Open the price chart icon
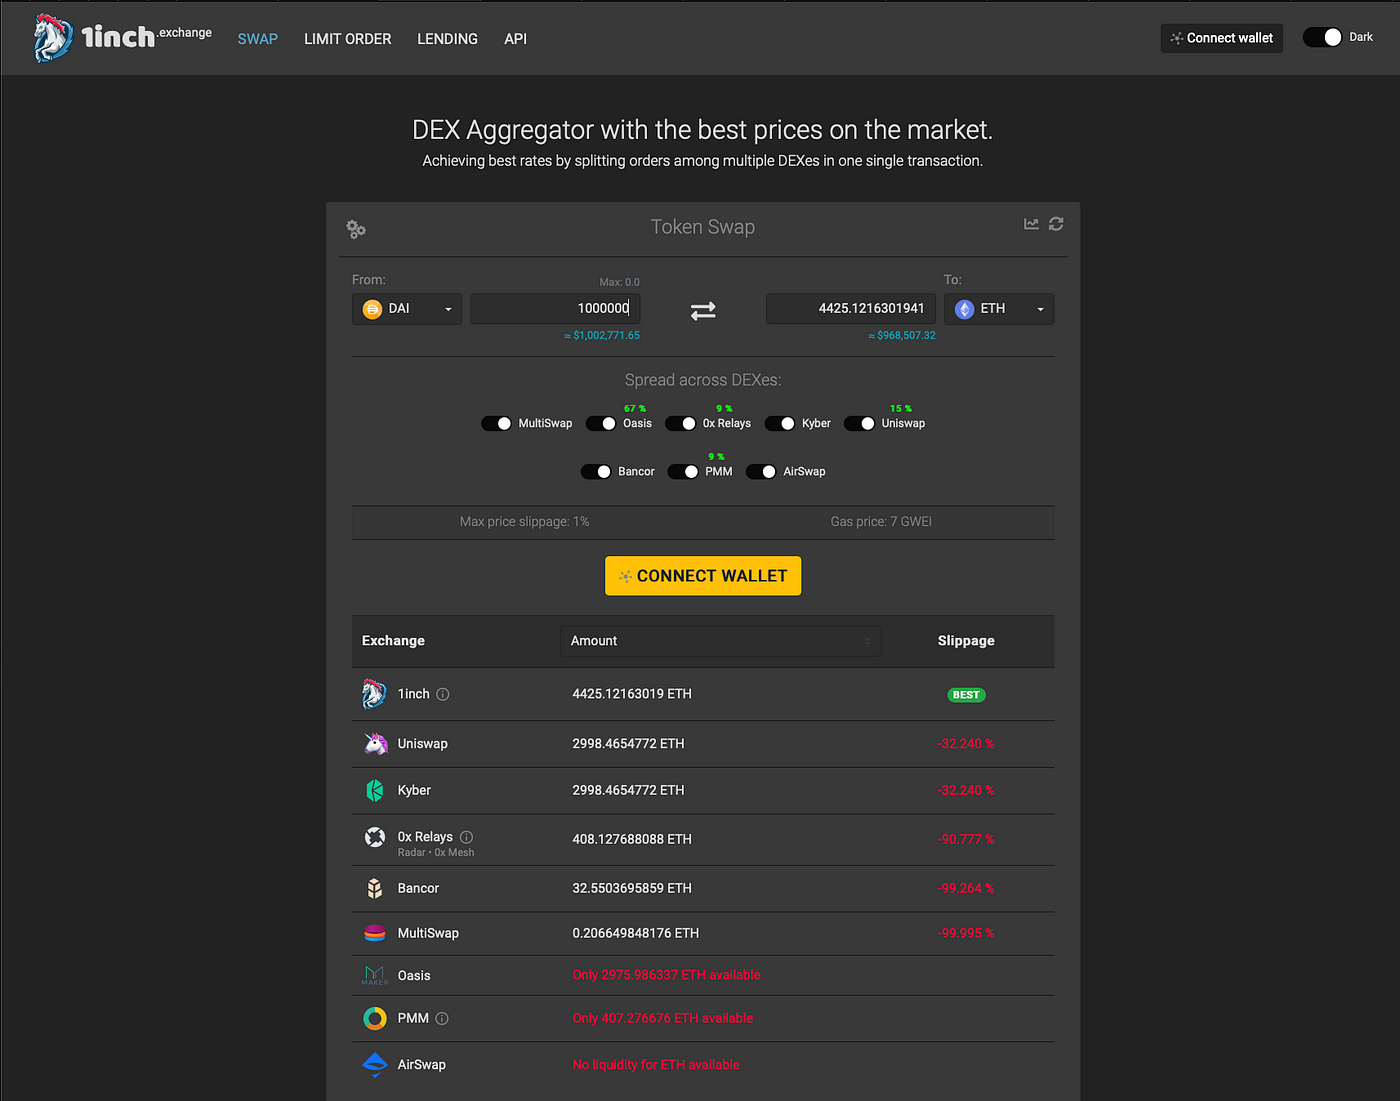This screenshot has width=1400, height=1101. [1031, 224]
